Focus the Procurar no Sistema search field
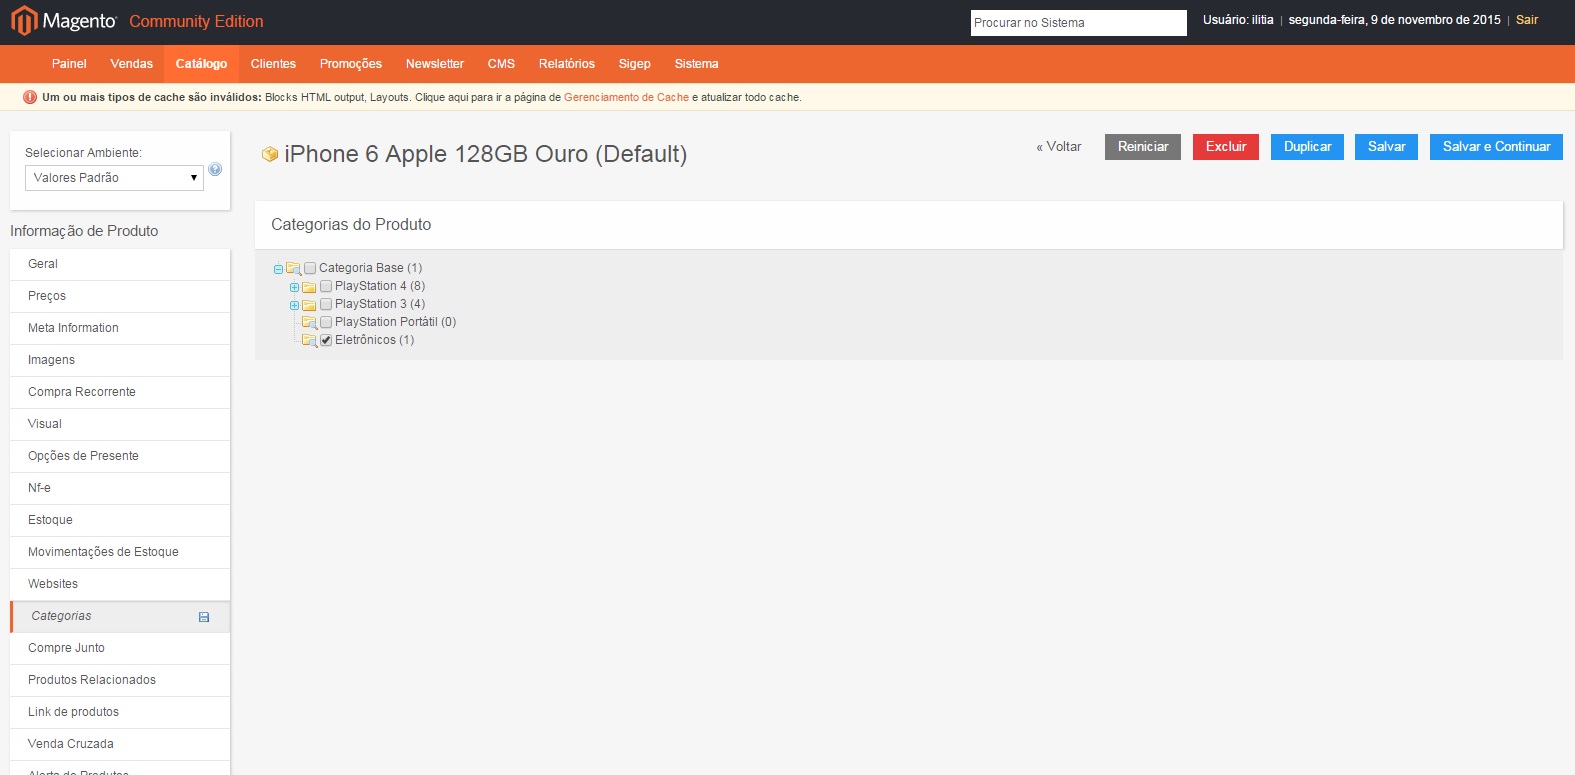This screenshot has width=1575, height=775. (1079, 23)
